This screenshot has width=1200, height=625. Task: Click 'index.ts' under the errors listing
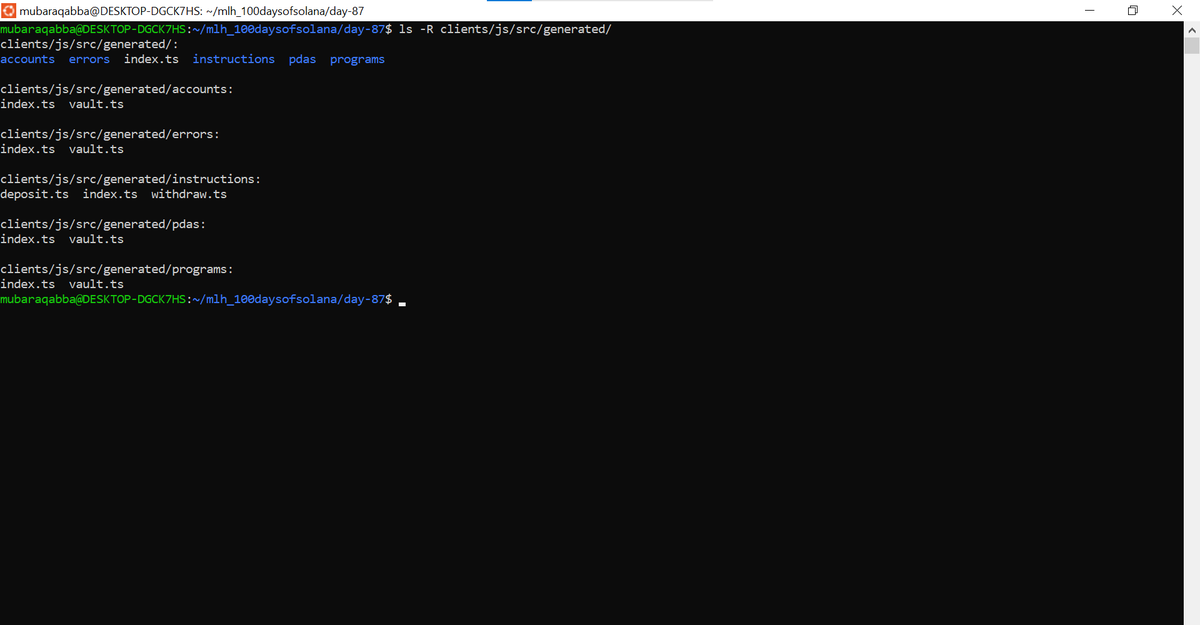pyautogui.click(x=28, y=149)
